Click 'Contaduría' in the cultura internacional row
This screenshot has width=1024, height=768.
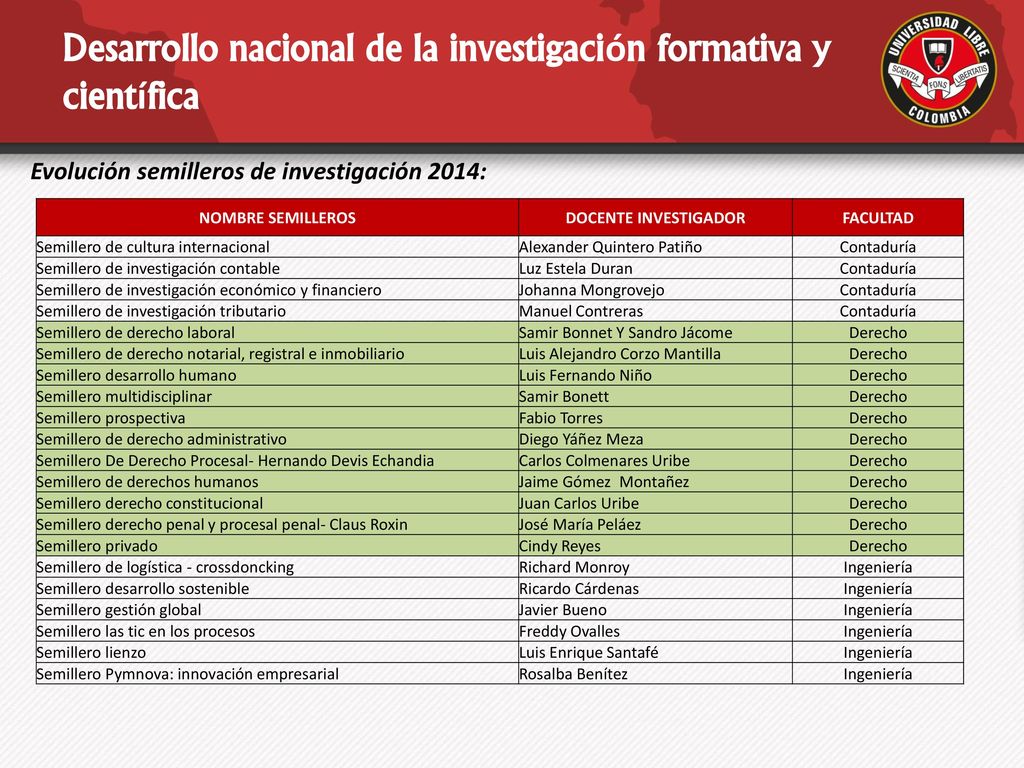coord(878,247)
